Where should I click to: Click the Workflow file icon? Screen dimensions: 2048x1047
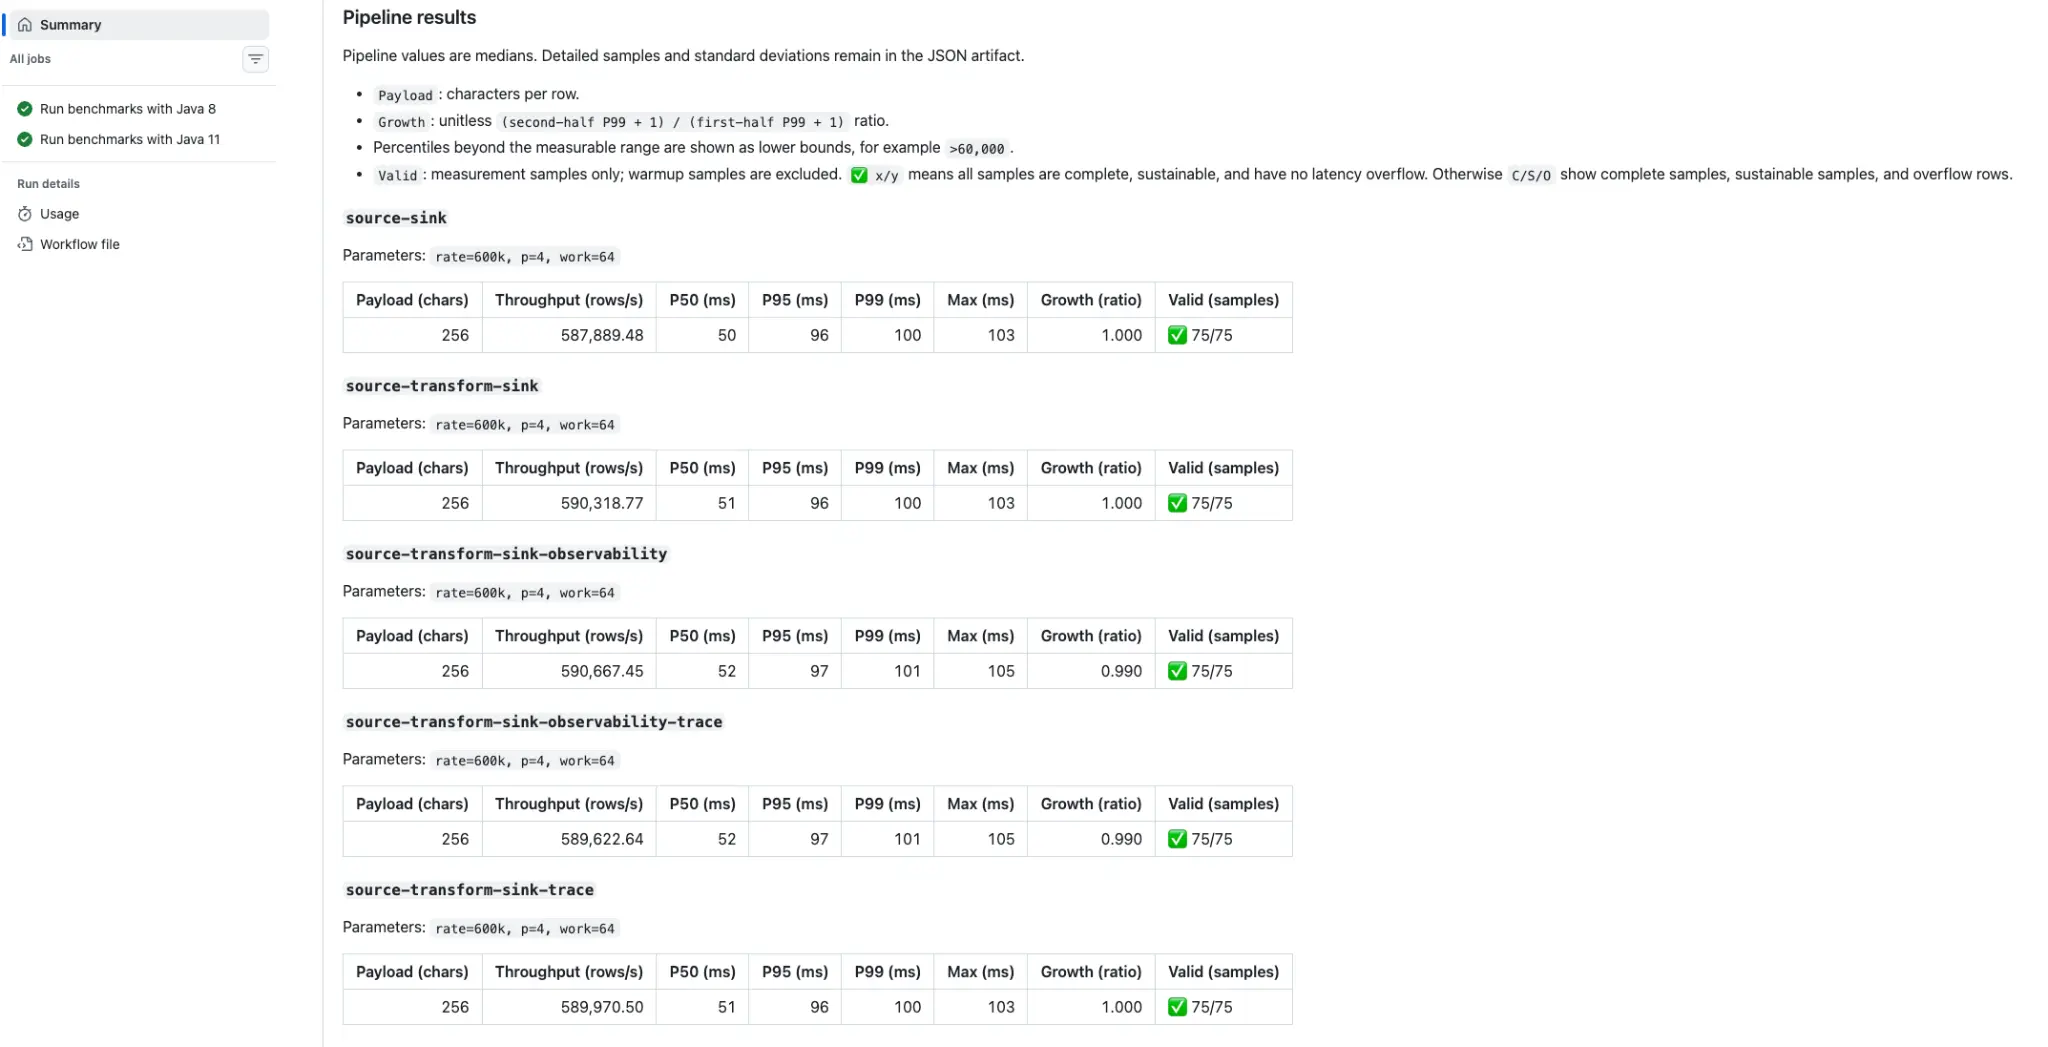(25, 244)
